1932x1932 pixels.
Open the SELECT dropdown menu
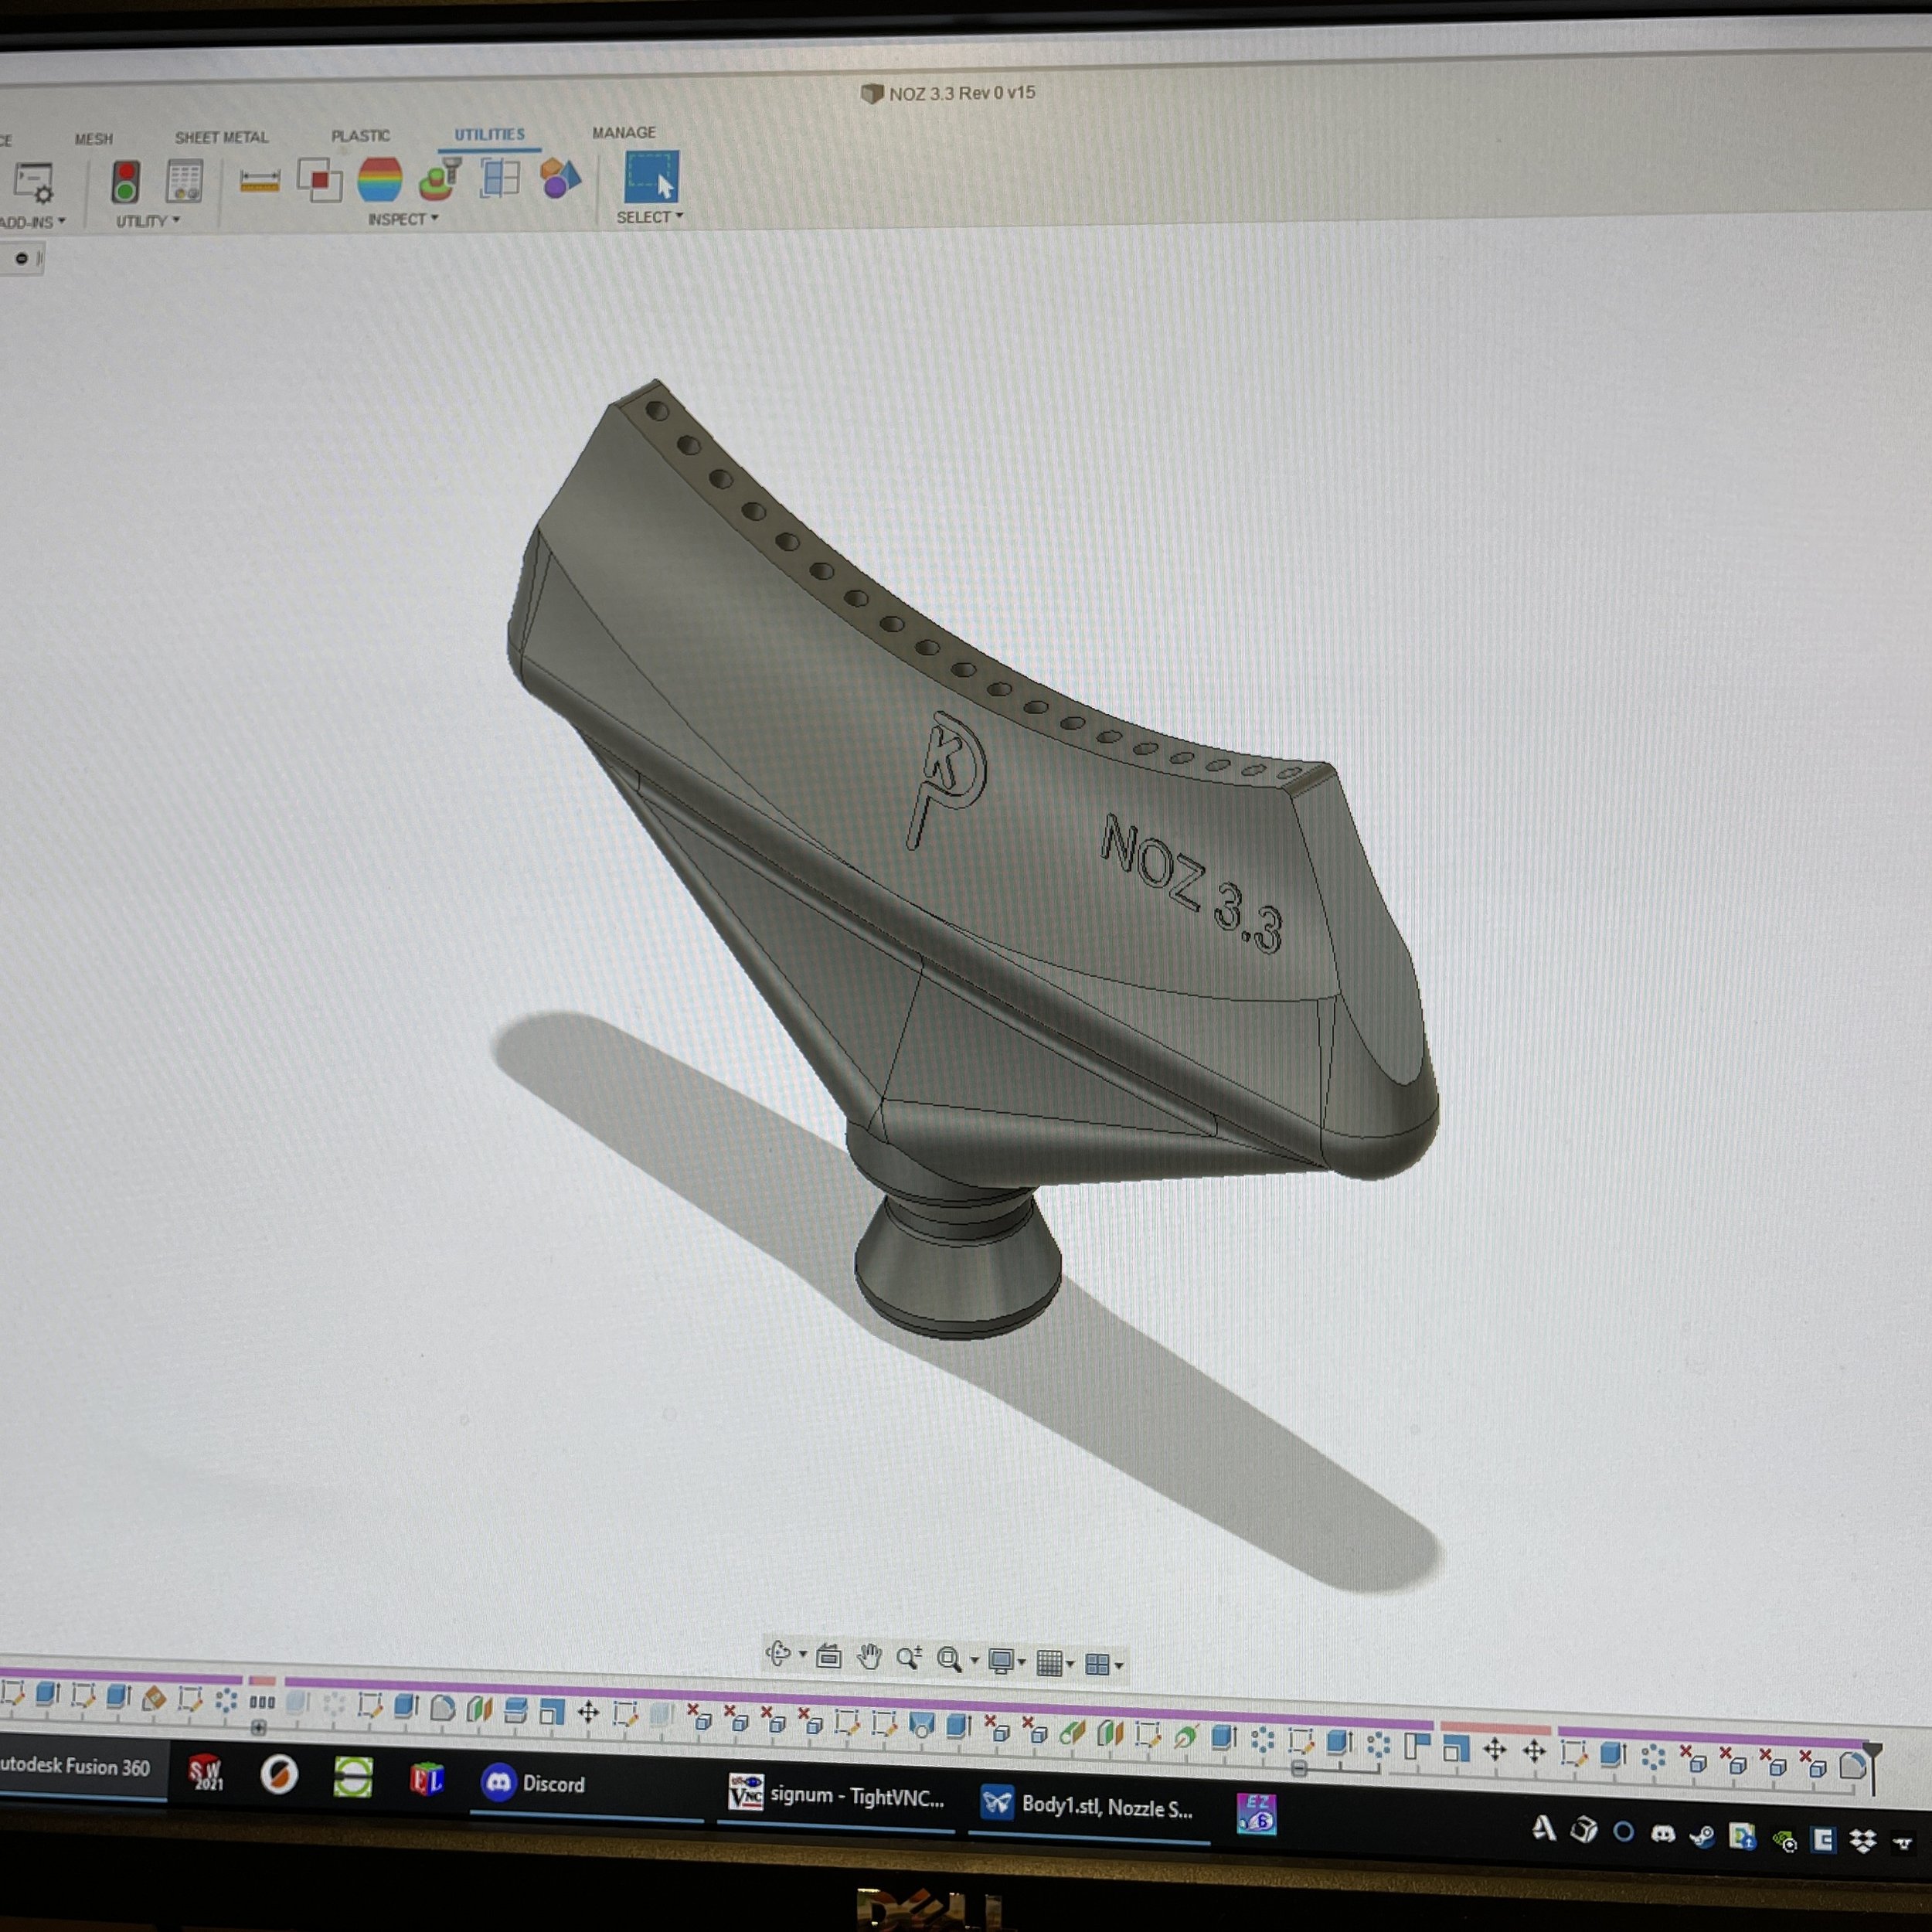(650, 217)
